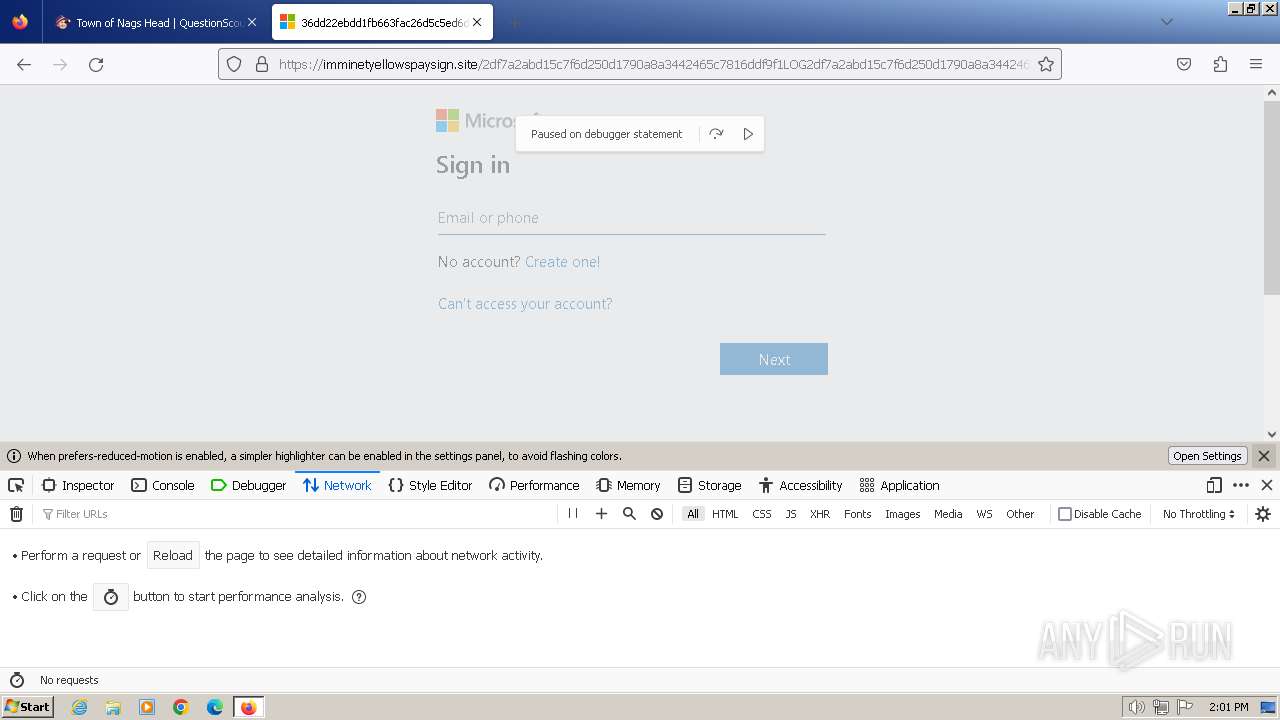Open the performance analysis help icon
The width and height of the screenshot is (1280, 720).
point(359,597)
